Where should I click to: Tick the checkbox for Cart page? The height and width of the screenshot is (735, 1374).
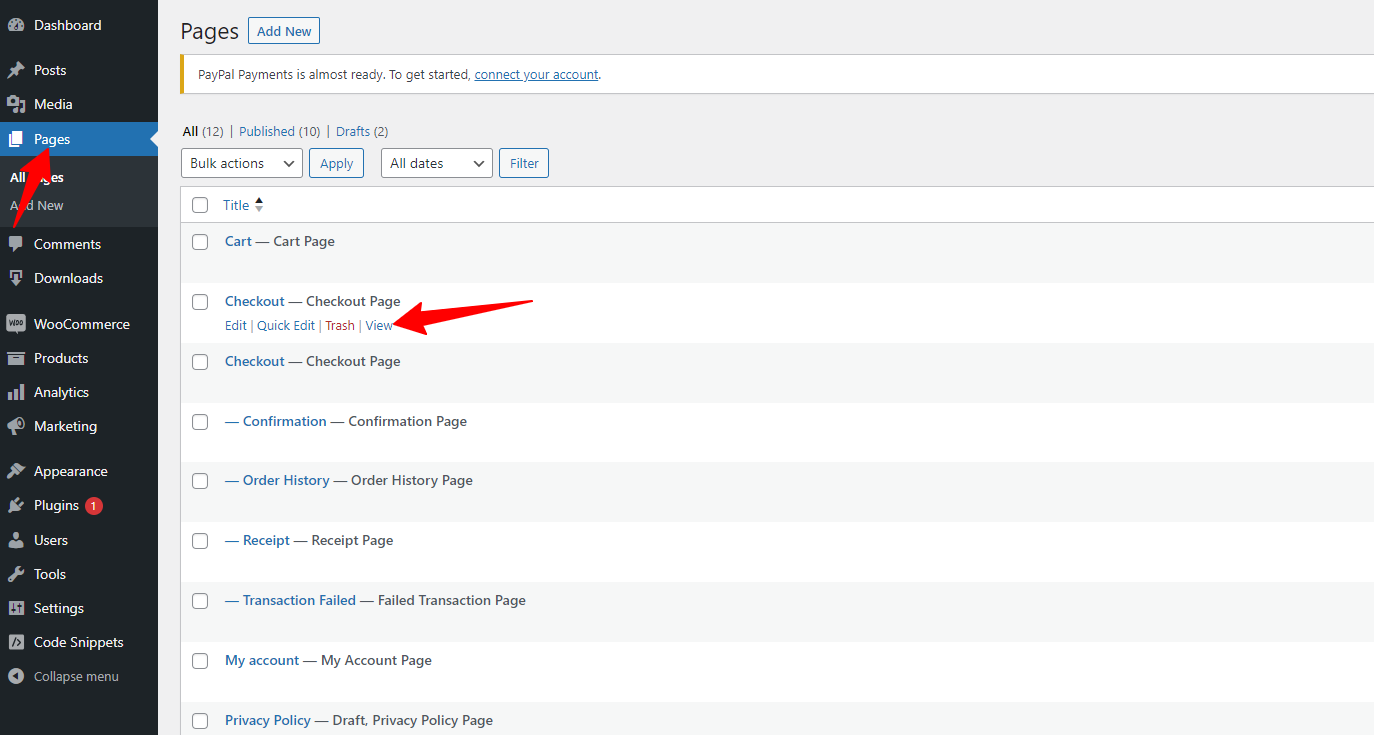(200, 242)
